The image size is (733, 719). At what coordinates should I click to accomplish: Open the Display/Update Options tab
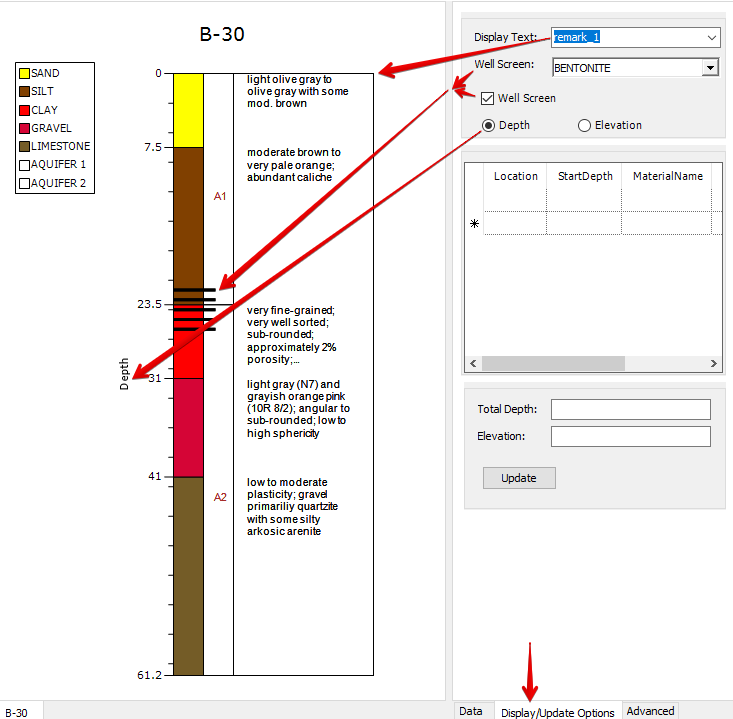click(557, 712)
